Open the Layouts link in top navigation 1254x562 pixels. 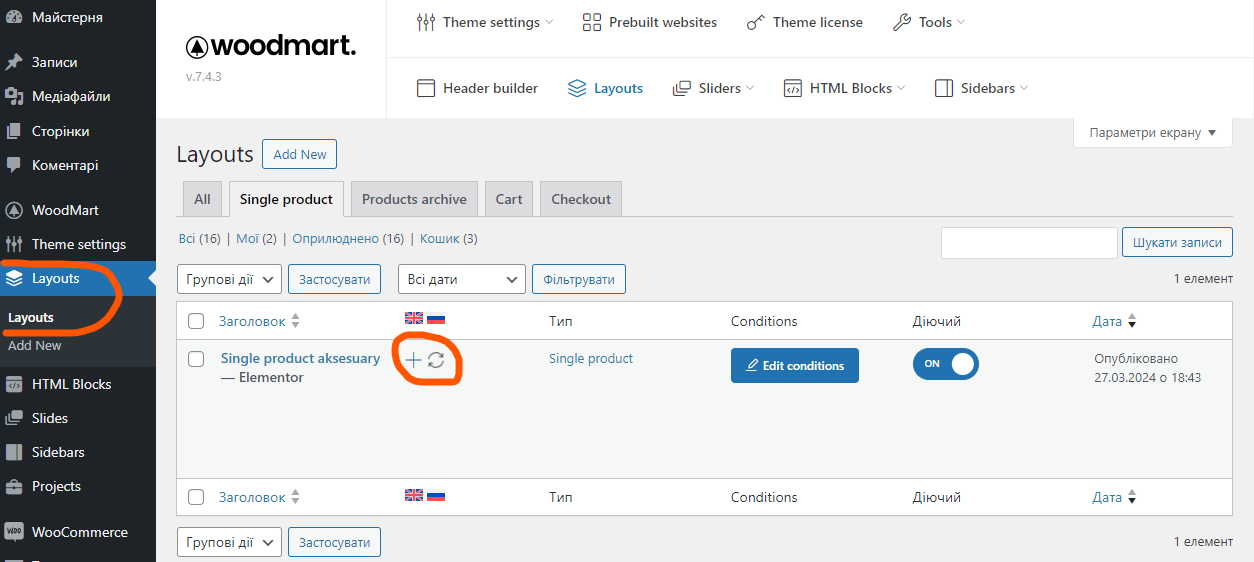click(x=605, y=88)
